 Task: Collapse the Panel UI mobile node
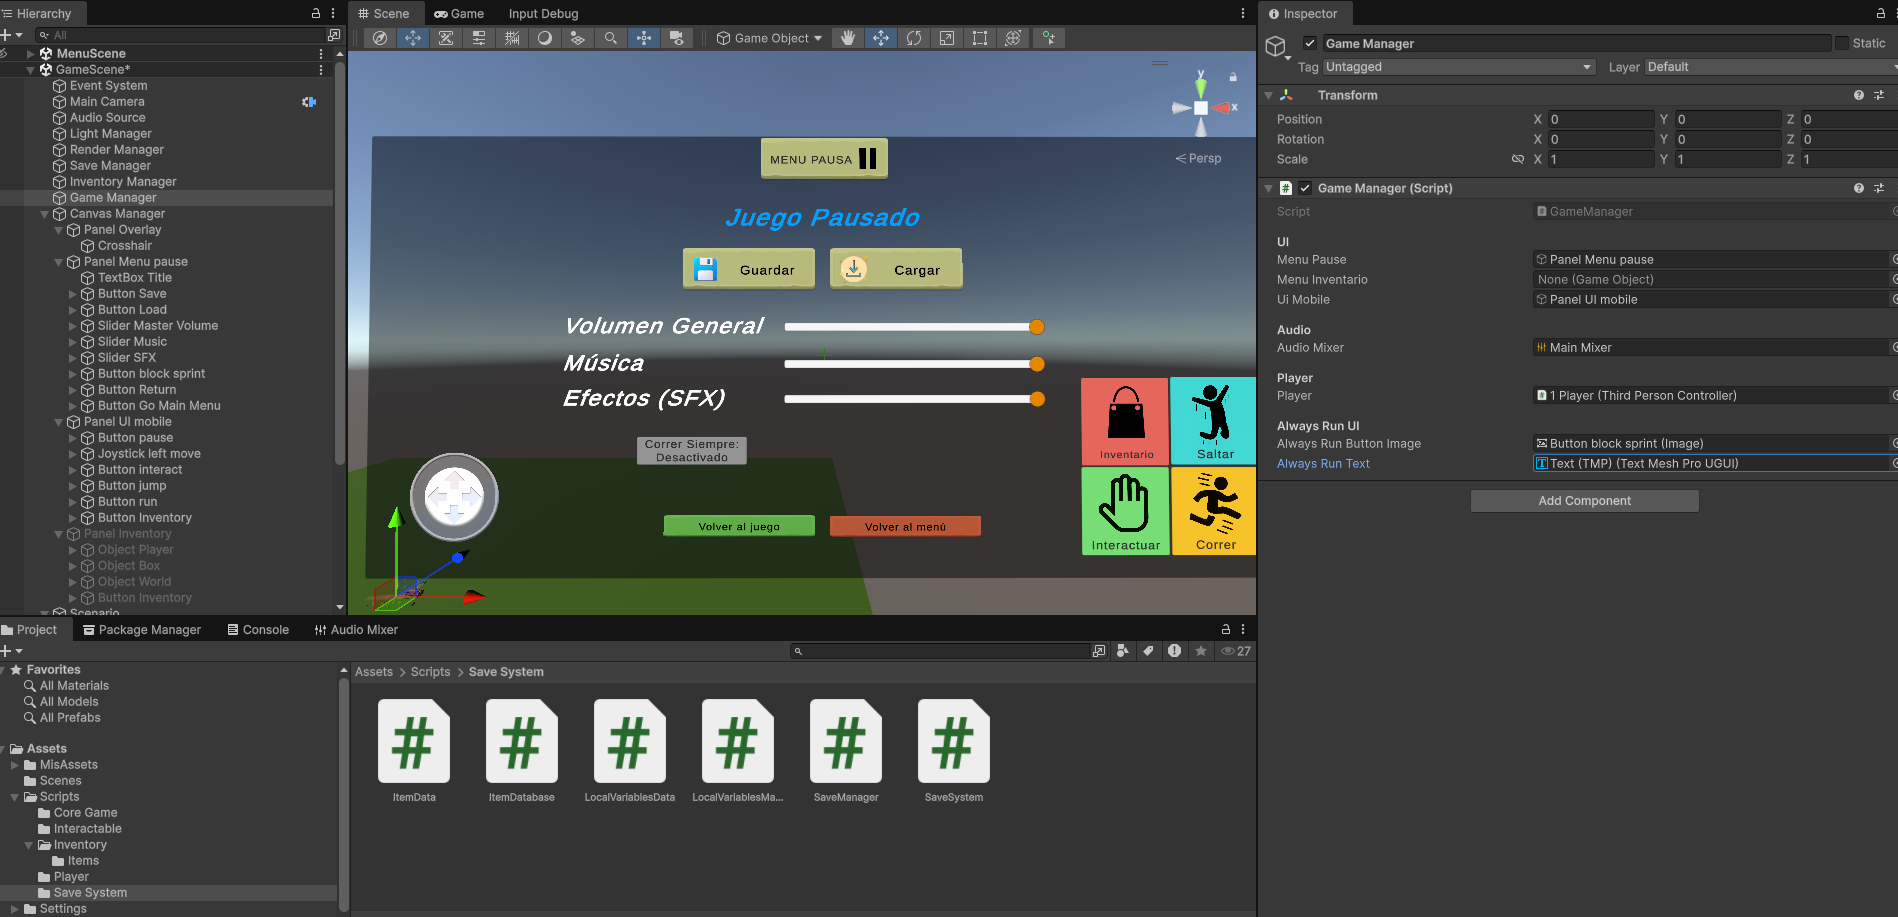(58, 422)
